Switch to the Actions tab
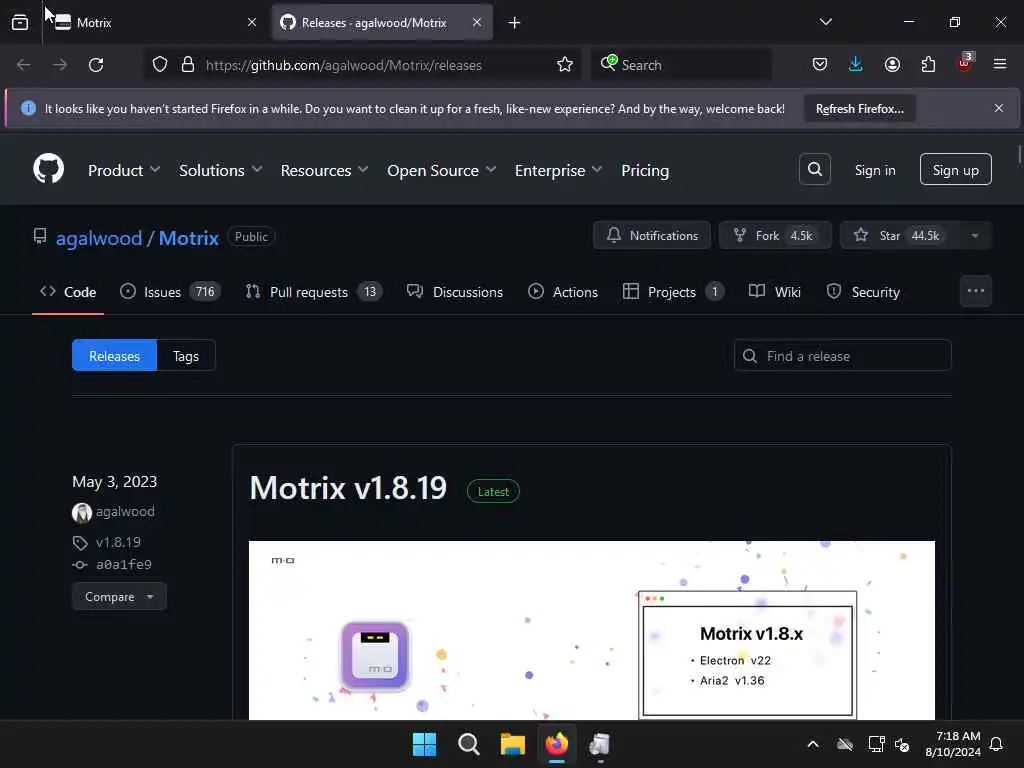This screenshot has width=1024, height=768. [562, 292]
